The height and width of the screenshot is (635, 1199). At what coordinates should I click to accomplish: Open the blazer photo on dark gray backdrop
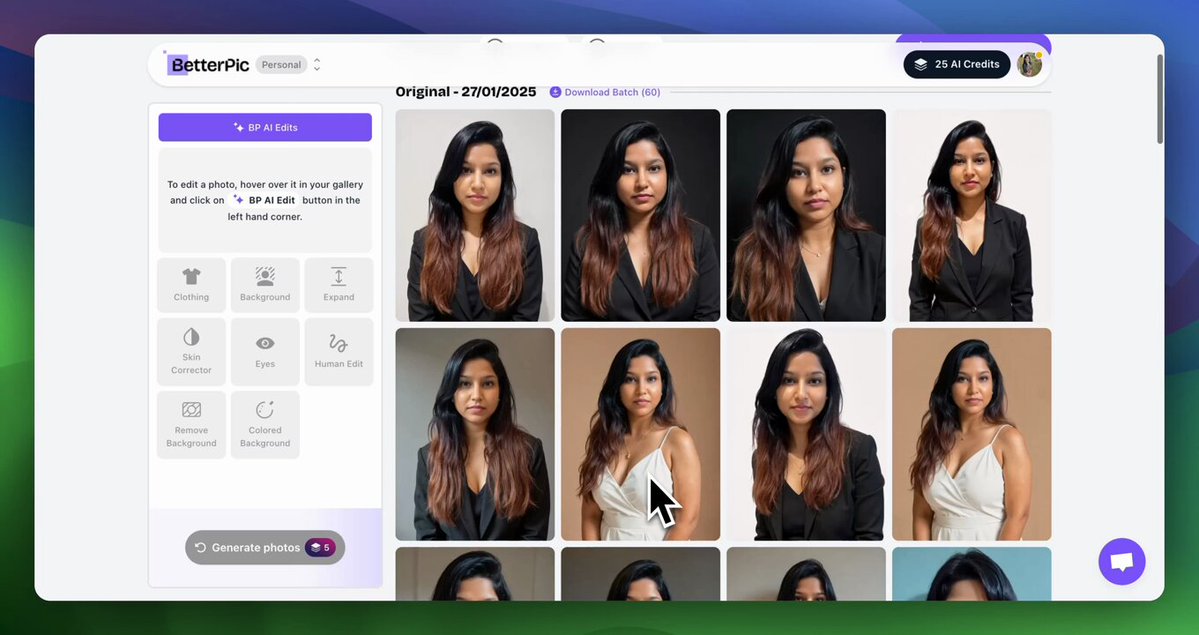coord(475,435)
